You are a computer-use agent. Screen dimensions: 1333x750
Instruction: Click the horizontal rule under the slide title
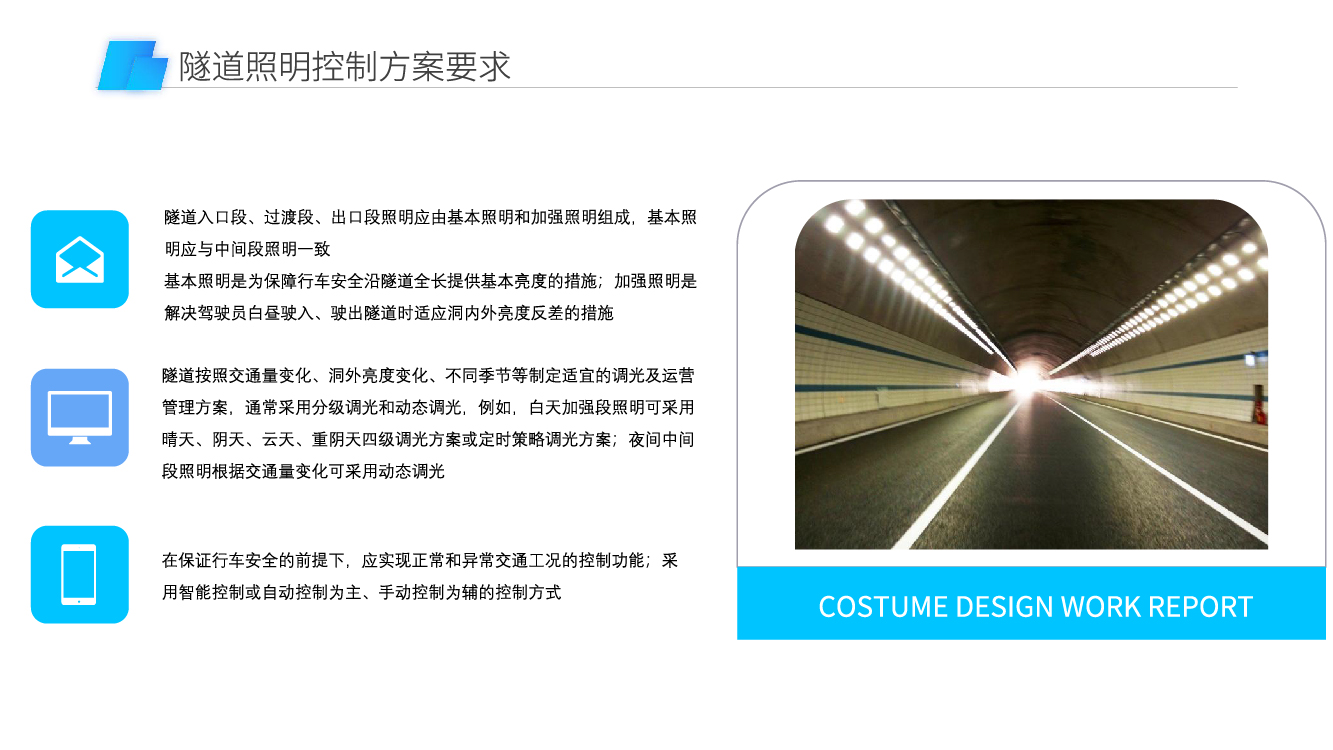[700, 88]
